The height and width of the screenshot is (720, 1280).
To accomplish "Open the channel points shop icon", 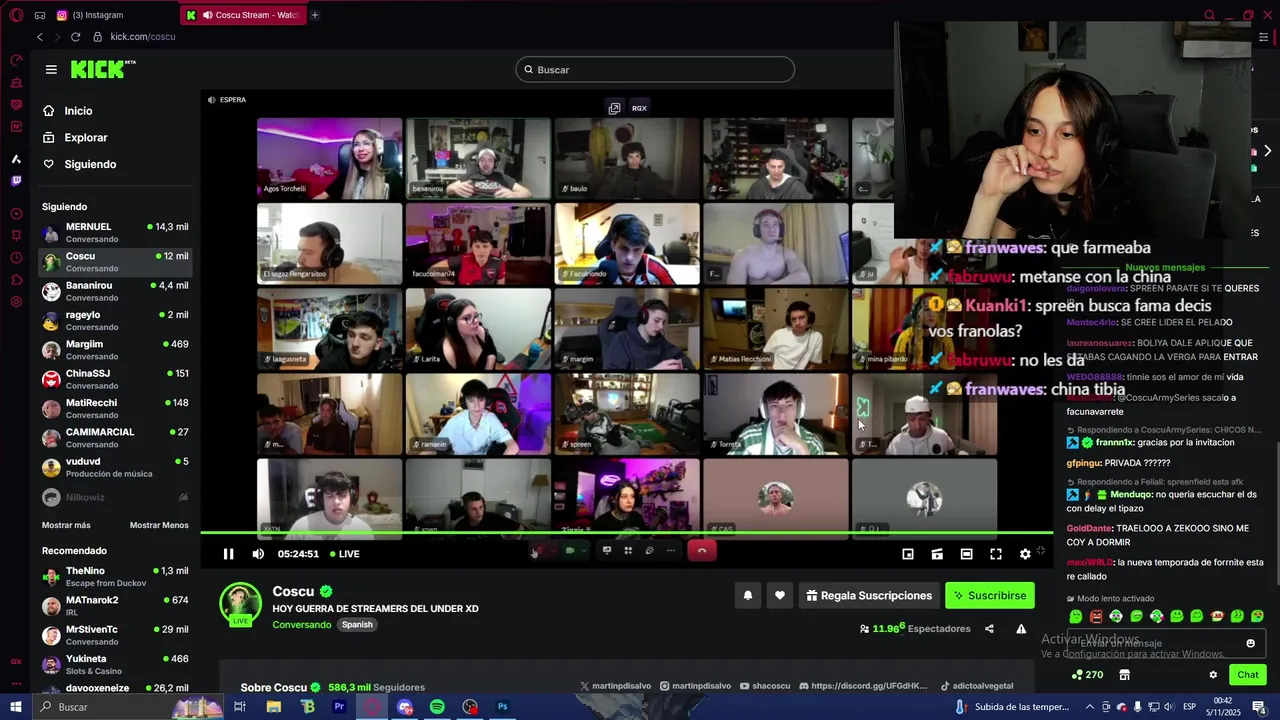I will coord(1124,675).
